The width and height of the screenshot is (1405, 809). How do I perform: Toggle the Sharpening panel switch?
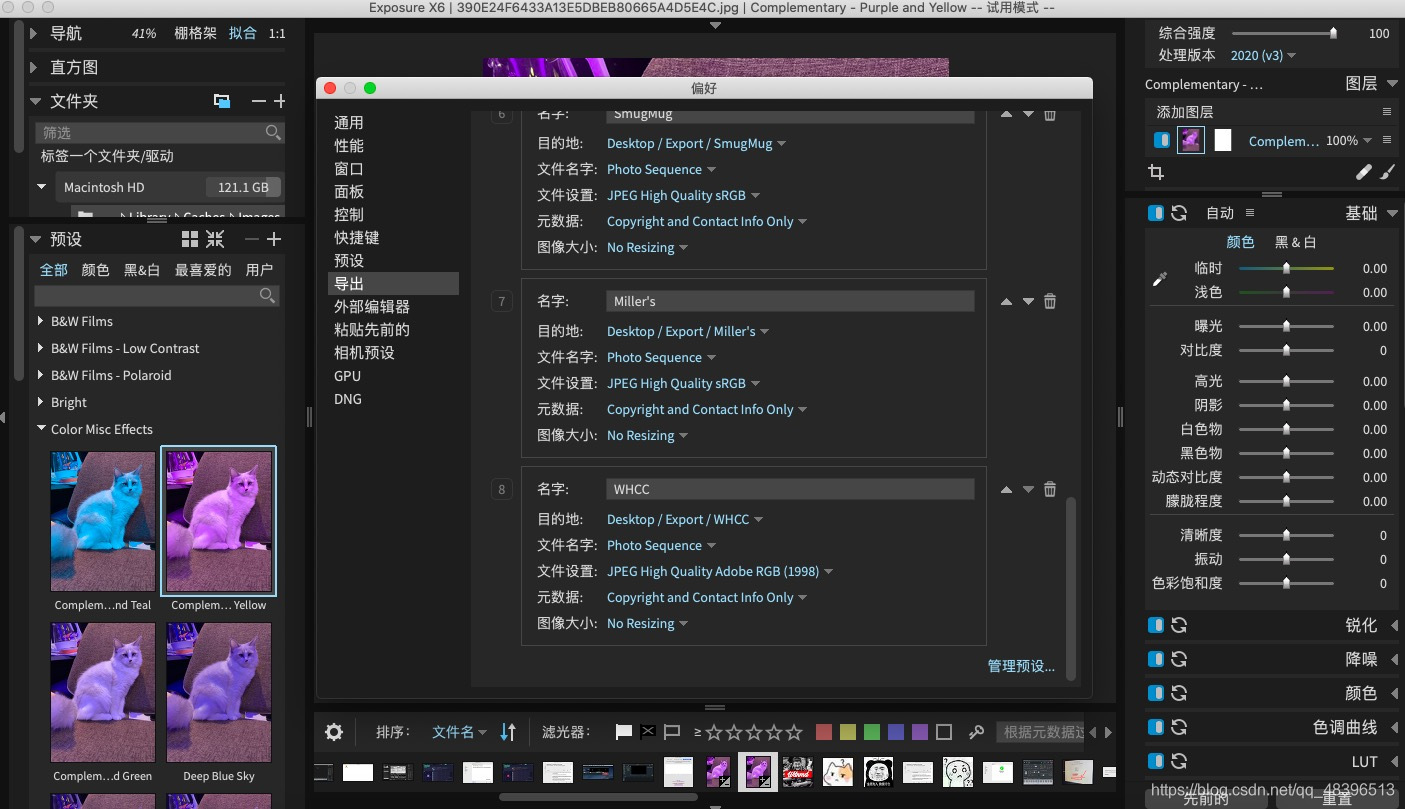point(1156,625)
